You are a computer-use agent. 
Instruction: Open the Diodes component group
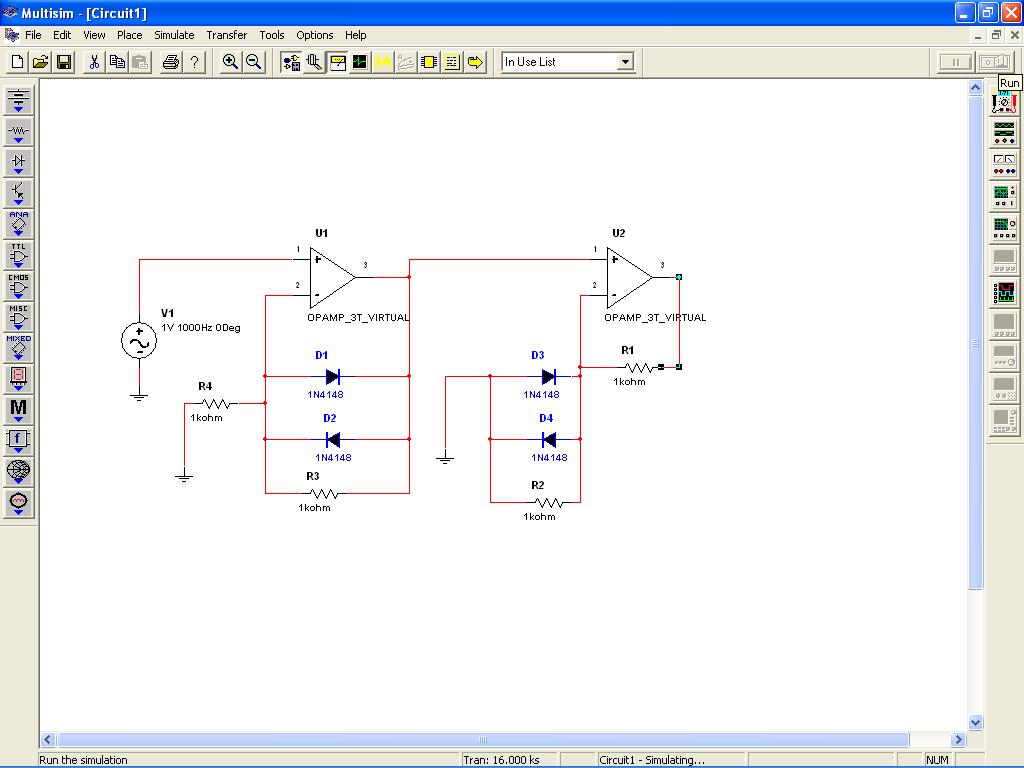pyautogui.click(x=18, y=162)
